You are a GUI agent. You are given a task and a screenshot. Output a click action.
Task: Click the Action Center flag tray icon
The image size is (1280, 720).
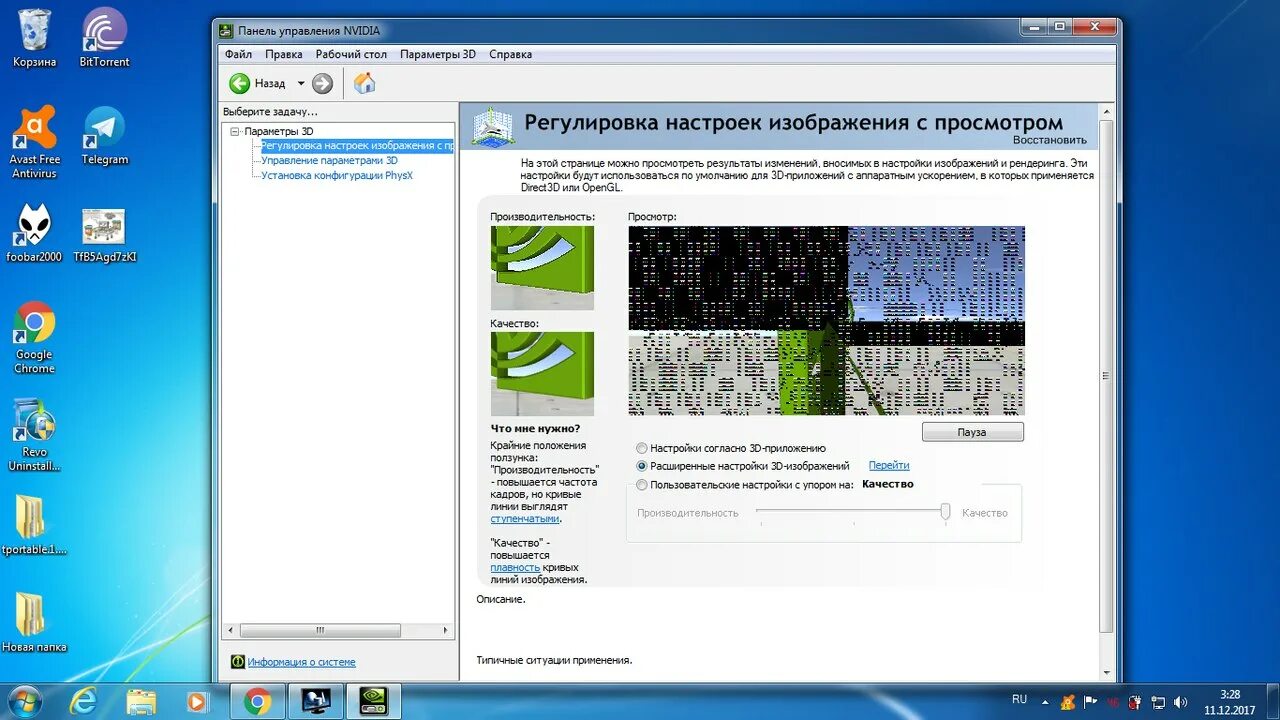[x=1090, y=702]
